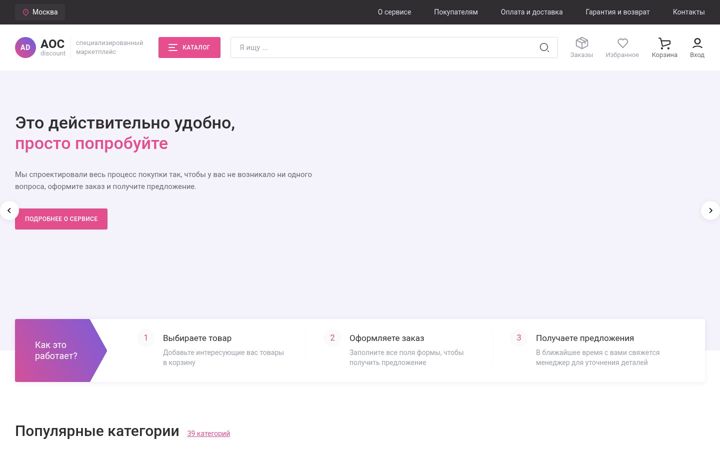Show previous slide with left arrow

tap(9, 210)
